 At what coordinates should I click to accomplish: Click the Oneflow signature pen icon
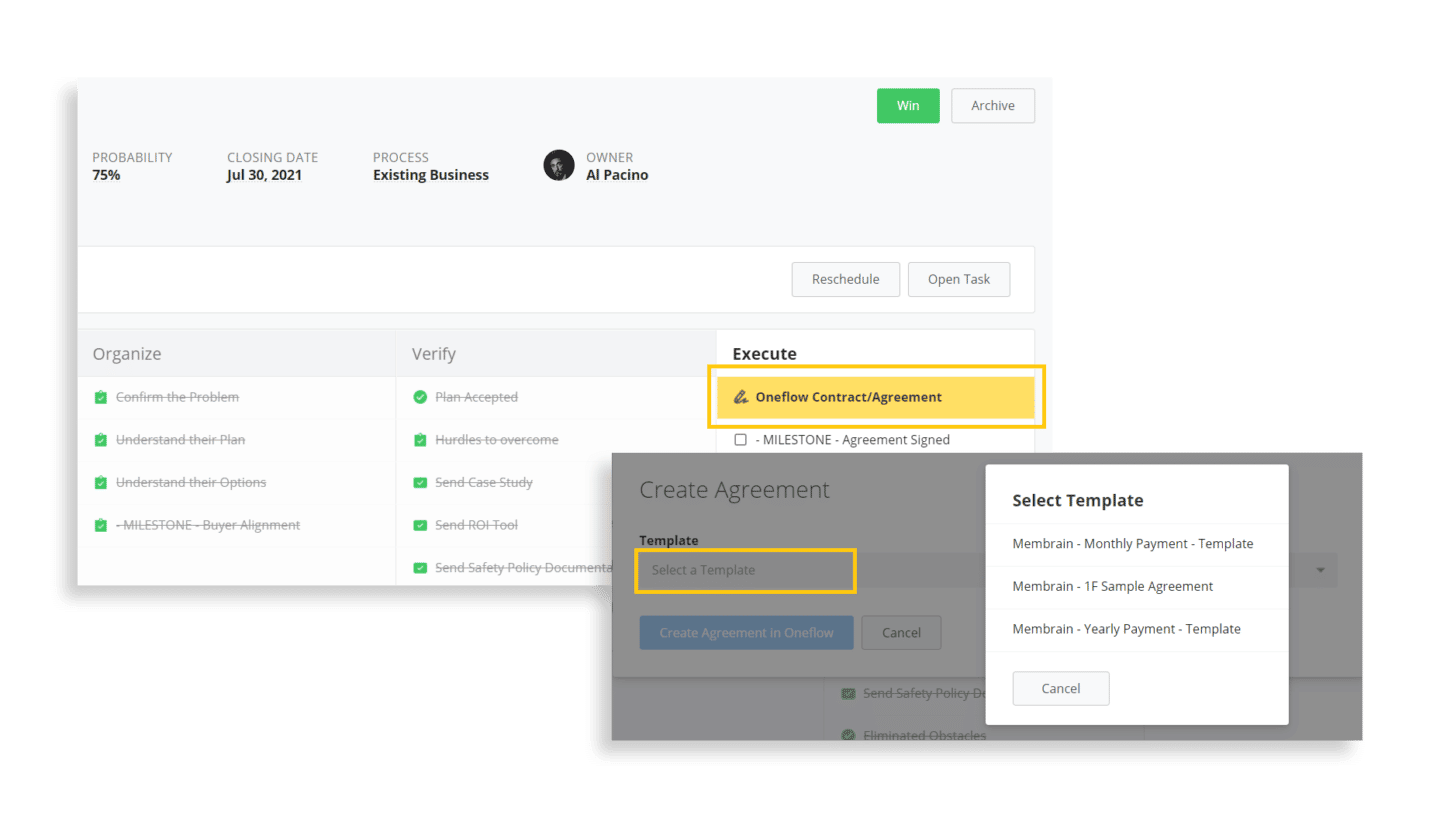(x=741, y=397)
